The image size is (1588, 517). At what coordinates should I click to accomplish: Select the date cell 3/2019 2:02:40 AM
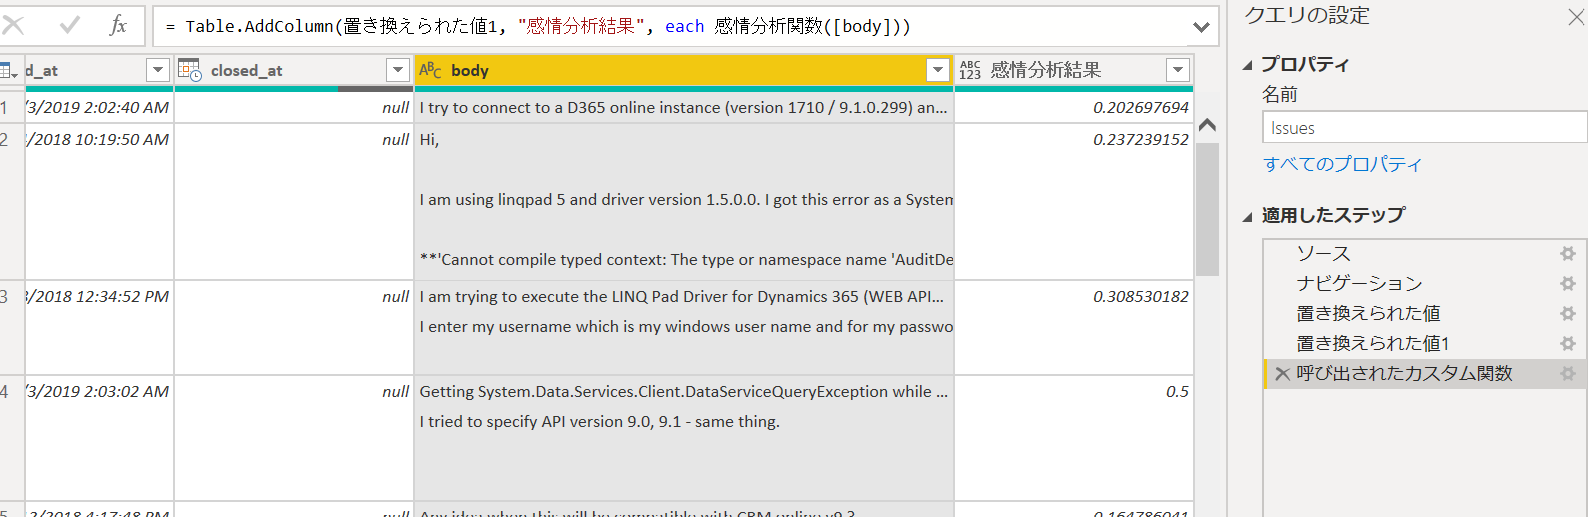tap(99, 107)
